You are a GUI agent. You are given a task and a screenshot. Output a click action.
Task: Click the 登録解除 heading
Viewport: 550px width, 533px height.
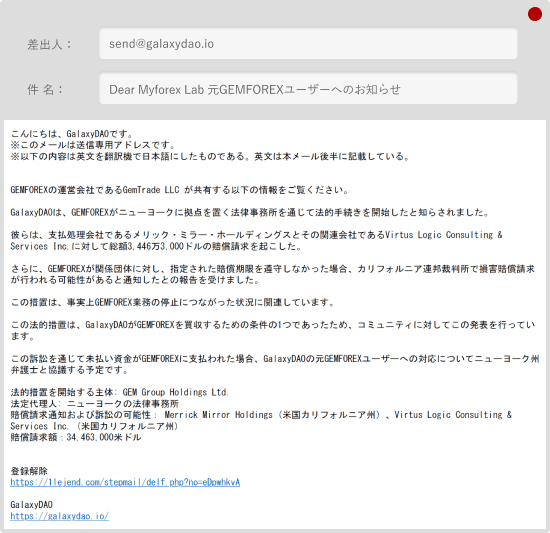tap(29, 471)
